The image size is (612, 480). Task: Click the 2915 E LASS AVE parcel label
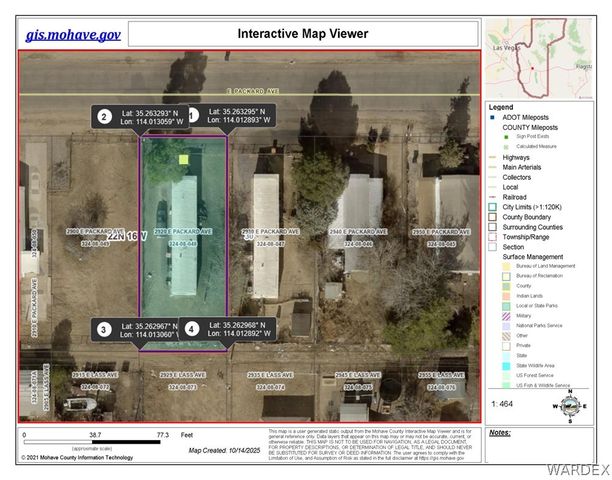click(95, 375)
